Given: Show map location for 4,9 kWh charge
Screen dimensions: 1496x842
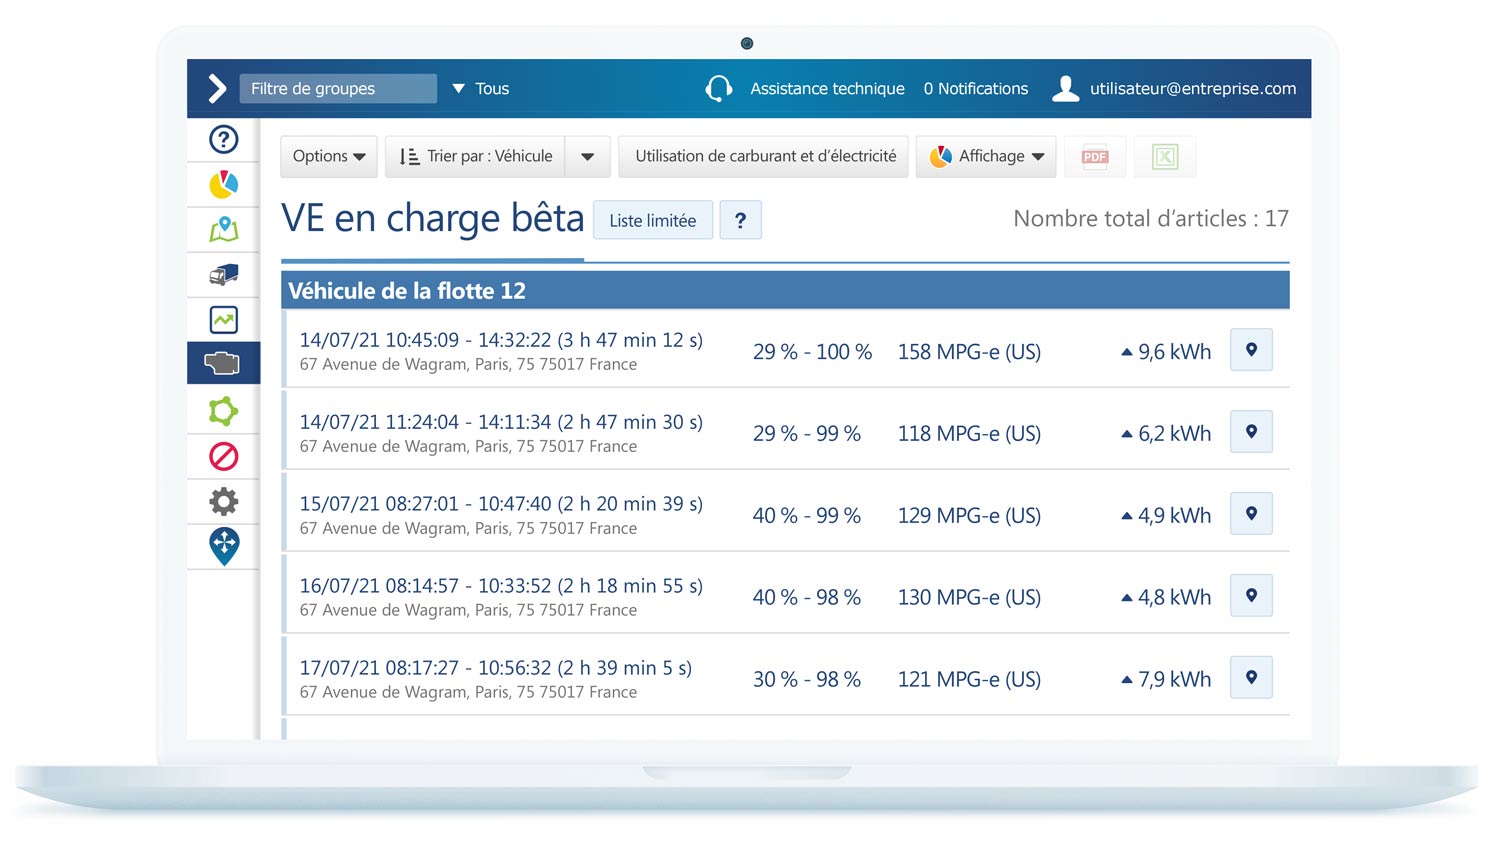Looking at the screenshot, I should point(1251,514).
